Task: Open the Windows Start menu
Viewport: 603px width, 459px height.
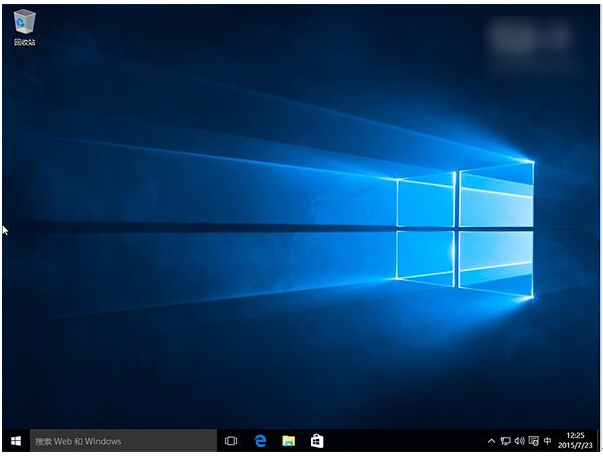Action: tap(15, 441)
